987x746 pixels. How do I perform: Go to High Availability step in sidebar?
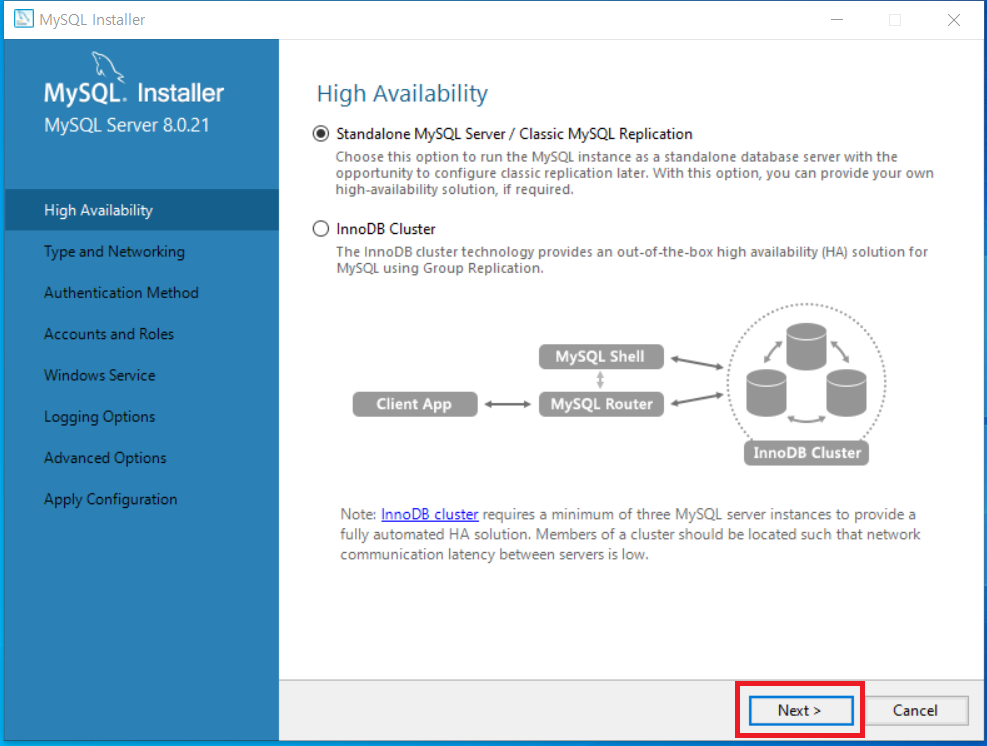[142, 210]
